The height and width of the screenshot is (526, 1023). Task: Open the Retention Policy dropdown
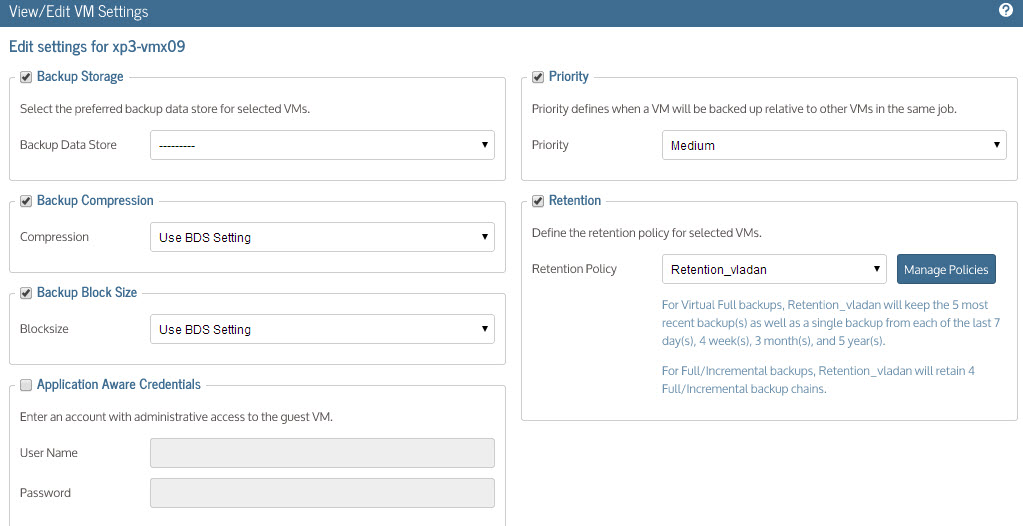(x=774, y=269)
